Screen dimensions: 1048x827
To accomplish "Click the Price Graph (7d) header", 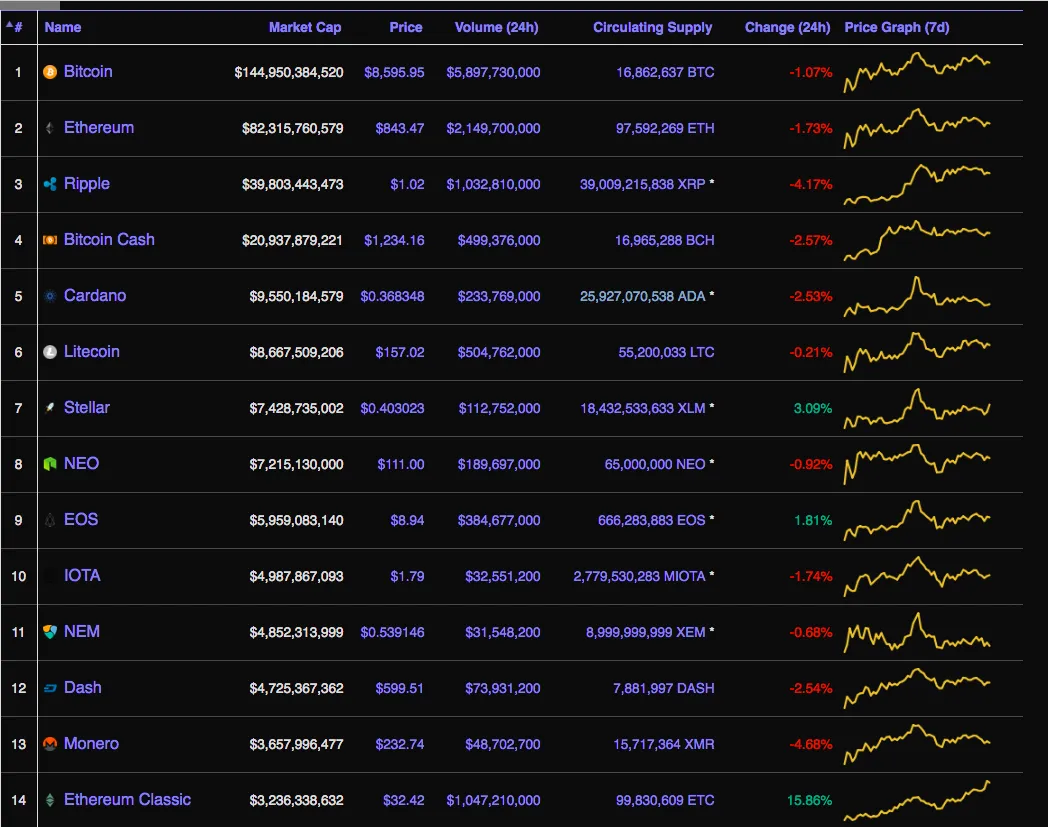I will (897, 27).
